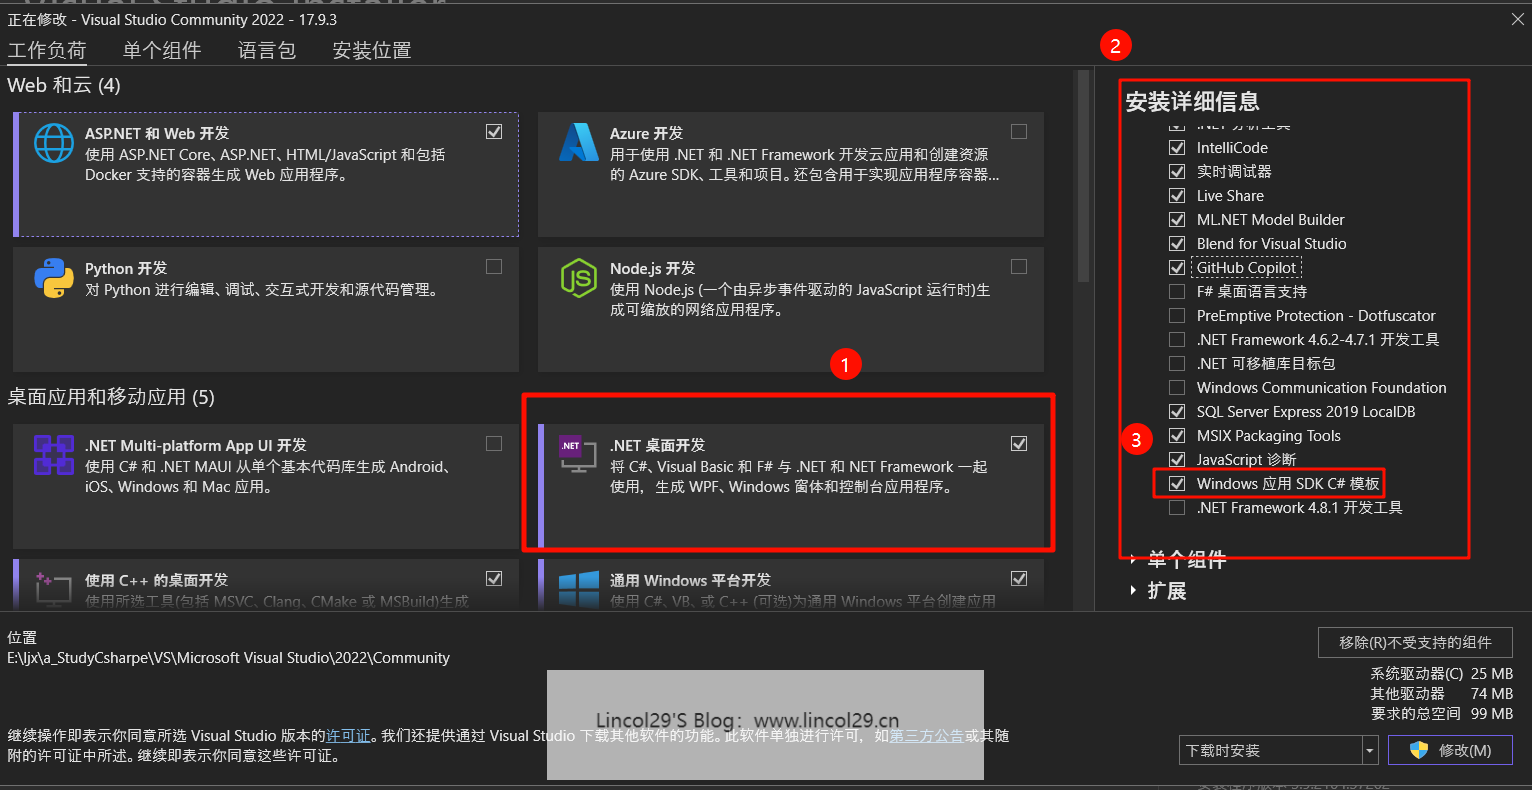Enable the Python 开发 workload checkbox

[x=494, y=266]
